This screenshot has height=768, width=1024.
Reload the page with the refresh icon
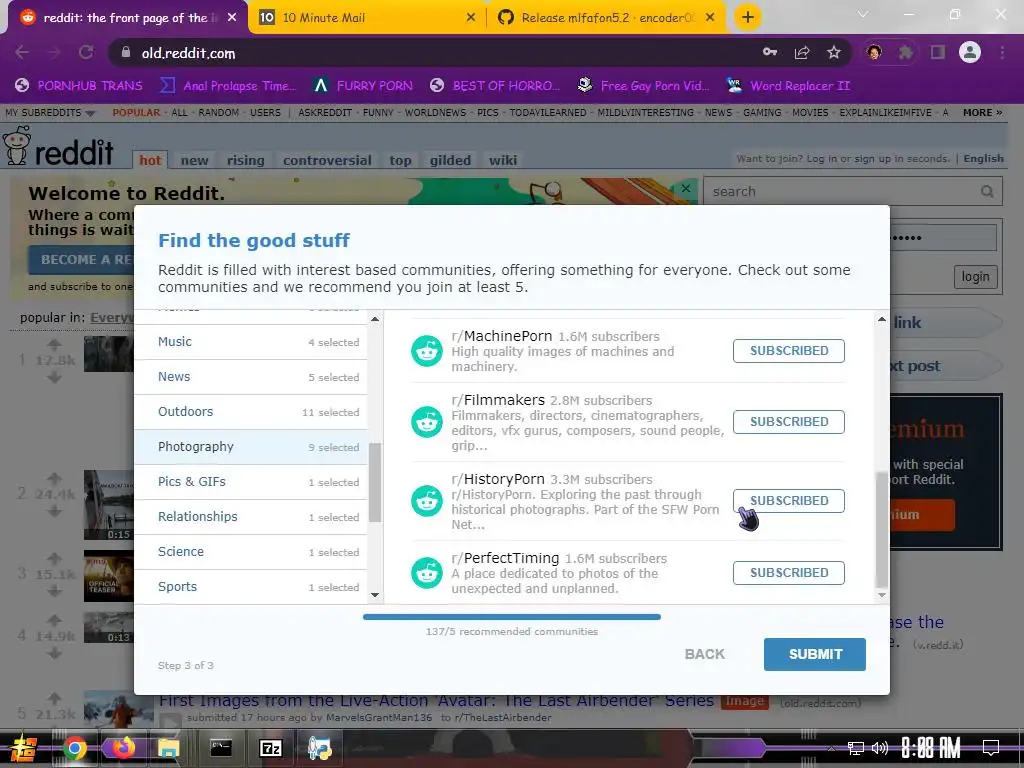[86, 53]
